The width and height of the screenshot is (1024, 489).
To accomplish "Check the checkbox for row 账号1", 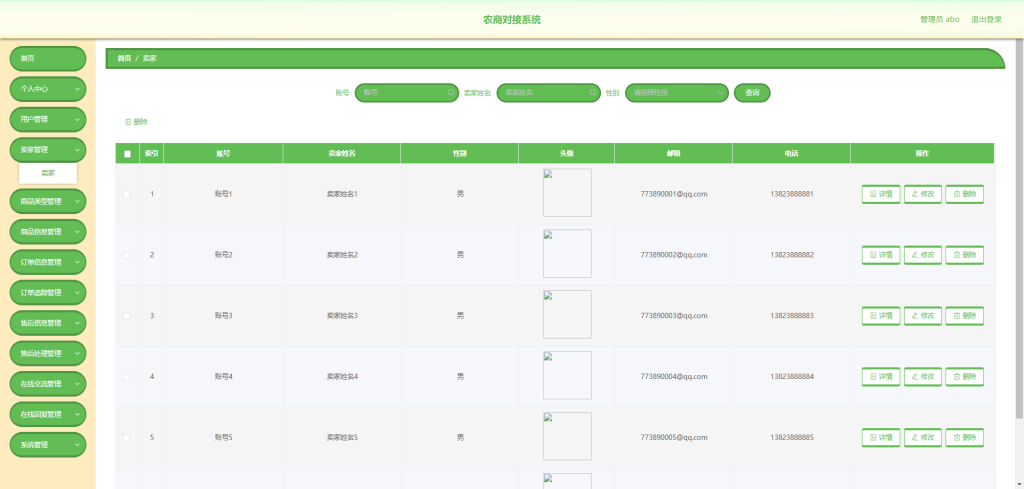I will coord(127,194).
